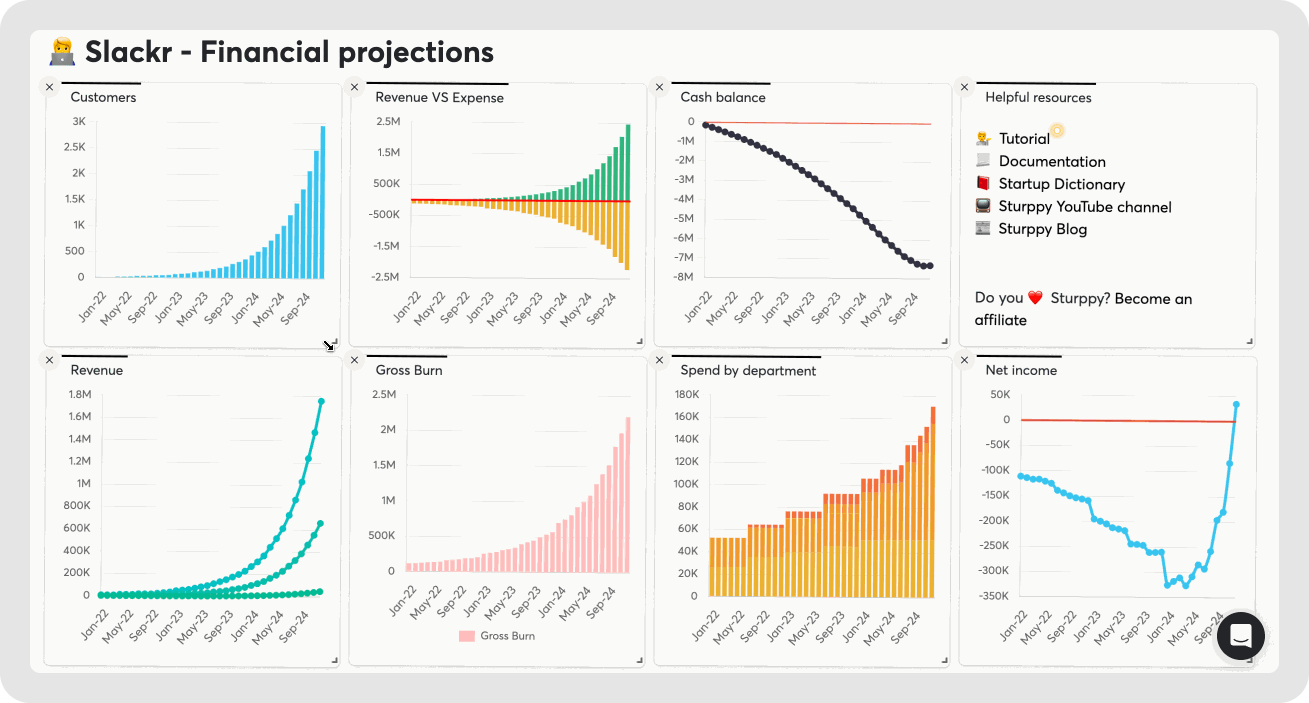Screen dimensions: 1309x703
Task: Click the page icon beside Documentation
Action: pos(982,161)
